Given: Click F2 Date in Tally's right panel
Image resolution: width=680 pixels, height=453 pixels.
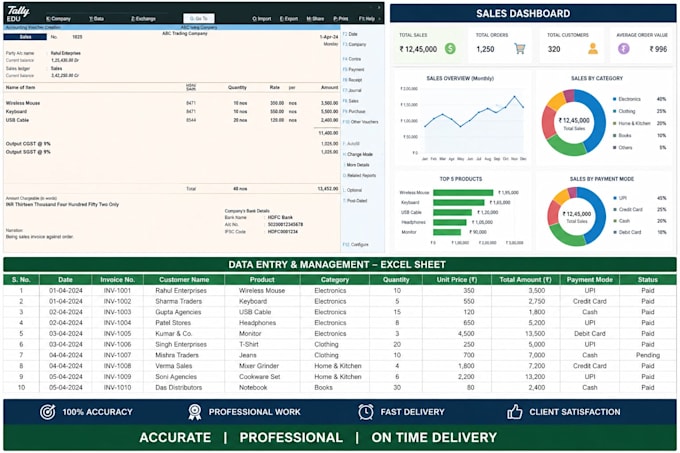Looking at the screenshot, I should click(350, 34).
